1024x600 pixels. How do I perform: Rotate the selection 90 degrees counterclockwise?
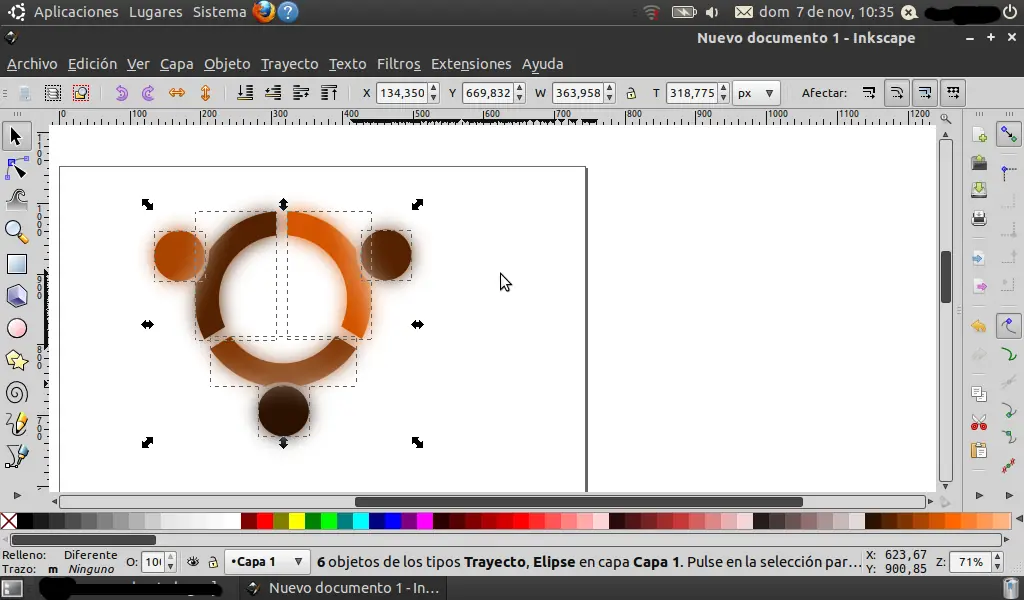pos(121,92)
